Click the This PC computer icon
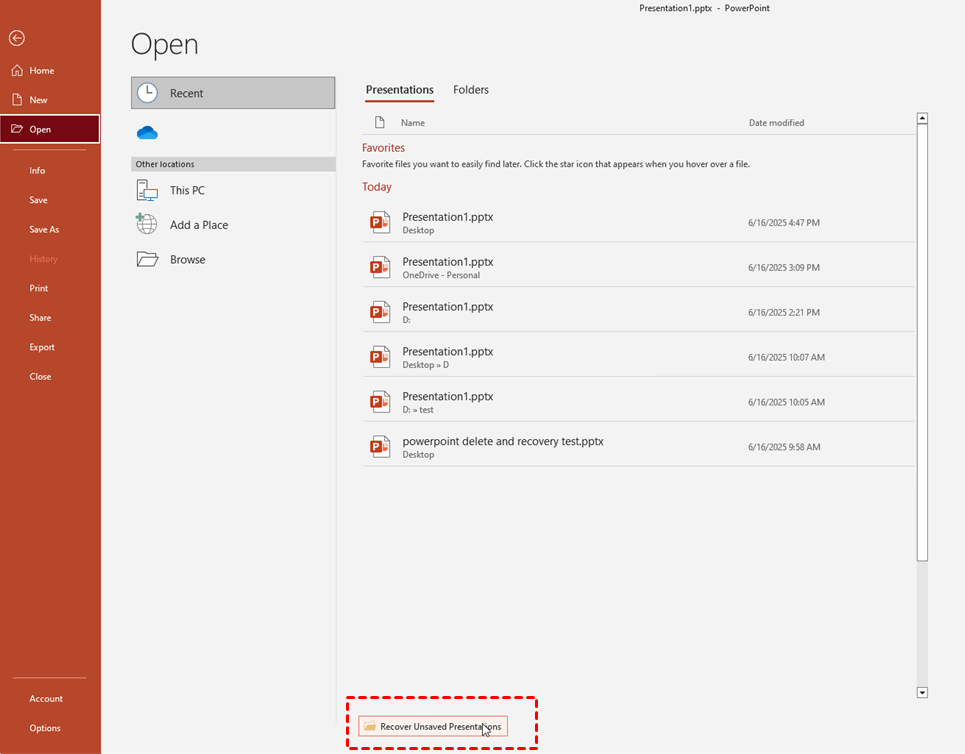Viewport: 965px width, 754px height. 147,190
